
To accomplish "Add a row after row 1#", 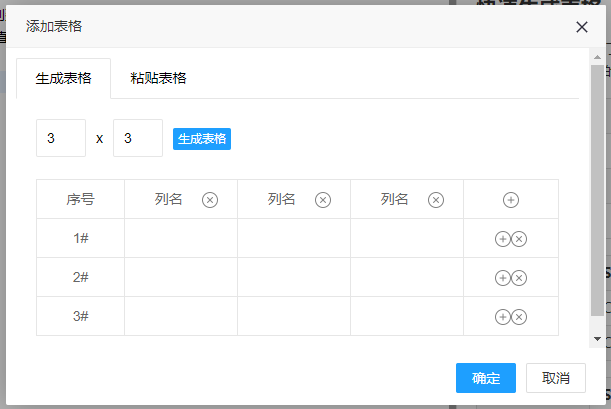I will [x=503, y=239].
